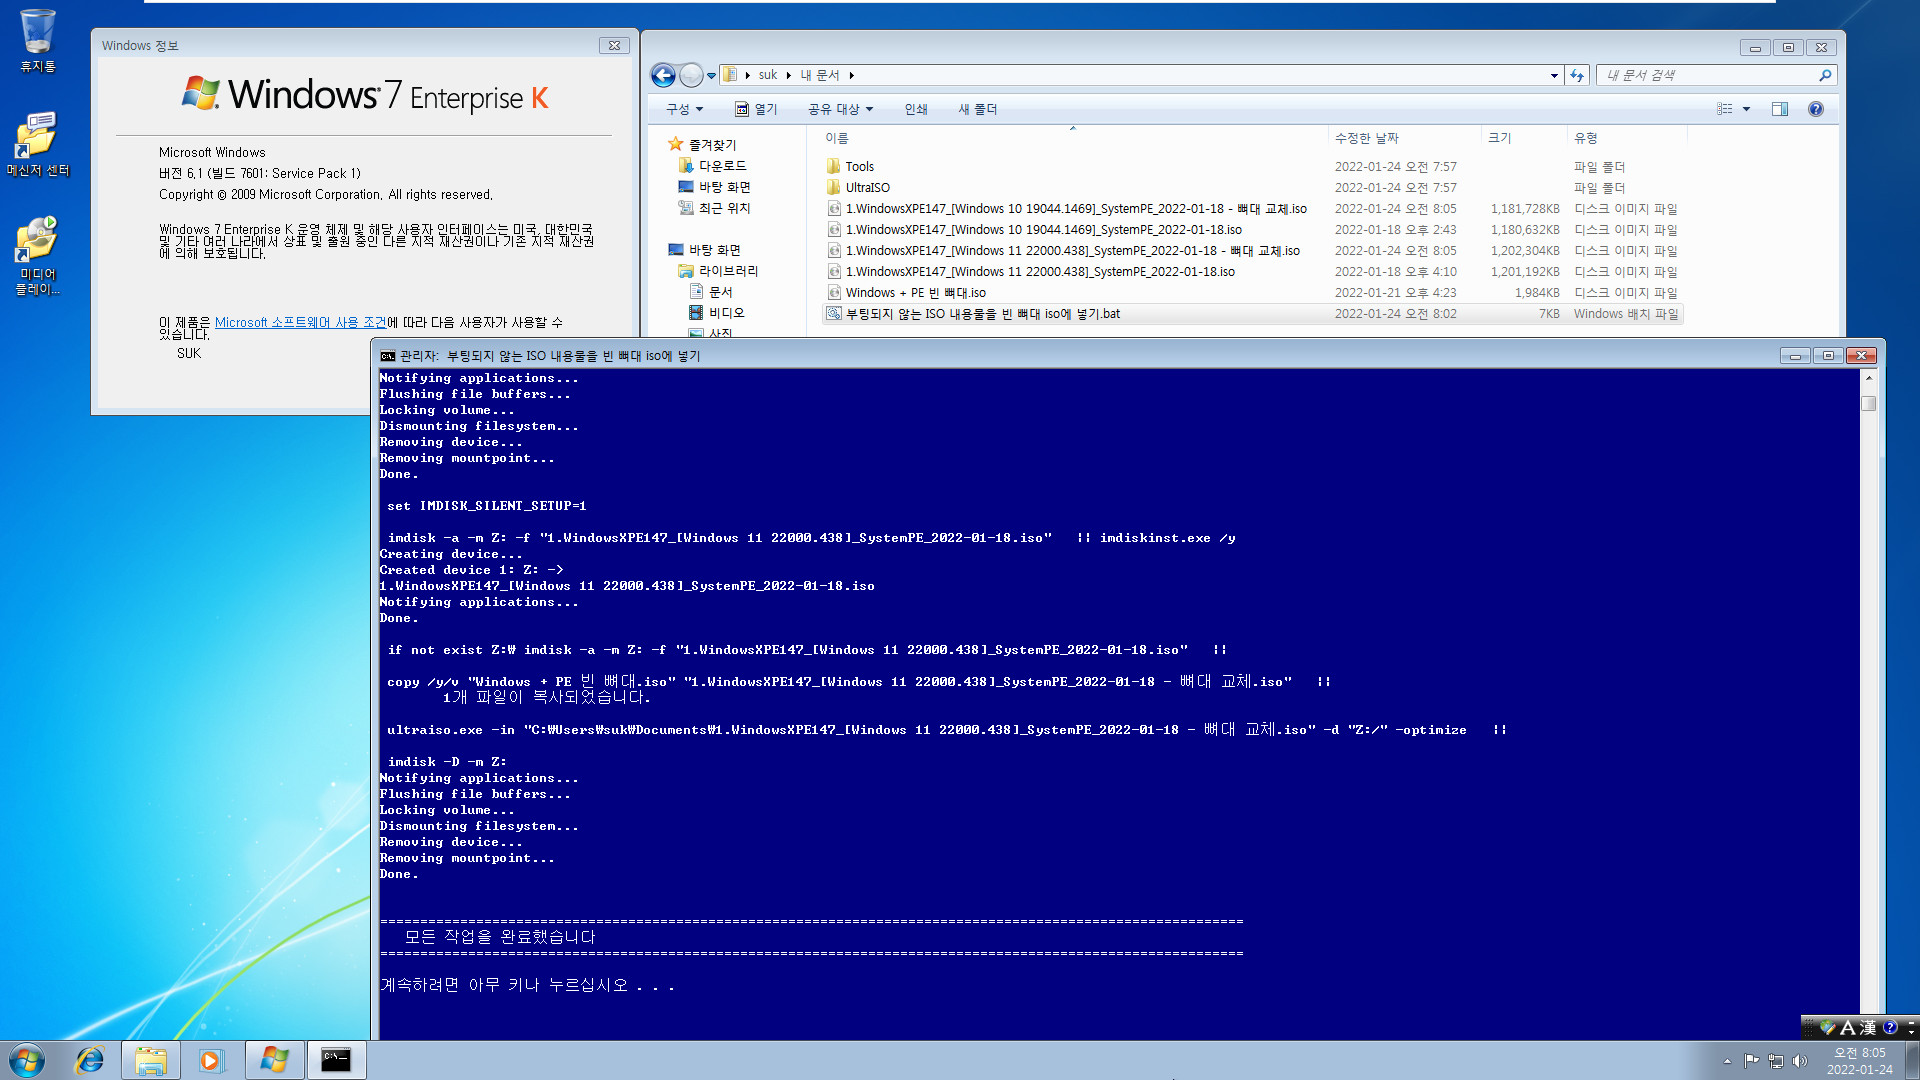Click the 새 폴더 (New folder) toolbar item
The image size is (1920, 1080).
tap(978, 109)
